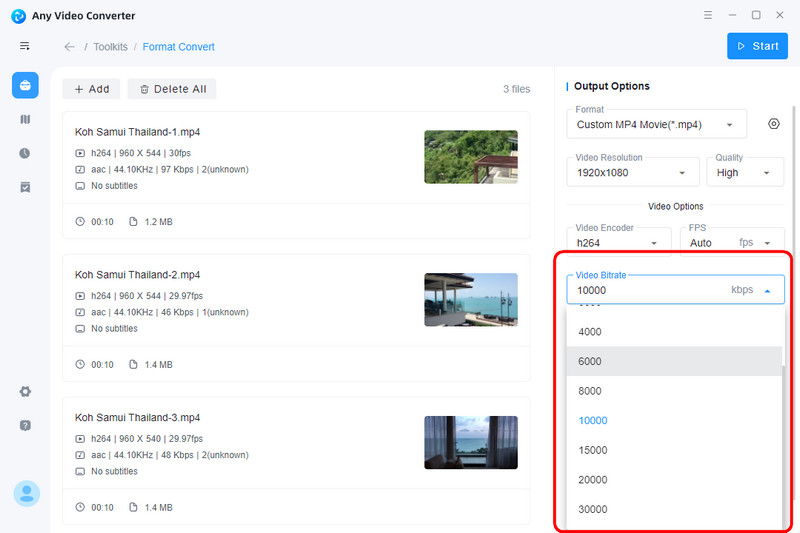
Task: Click the Start conversion button
Action: [757, 46]
